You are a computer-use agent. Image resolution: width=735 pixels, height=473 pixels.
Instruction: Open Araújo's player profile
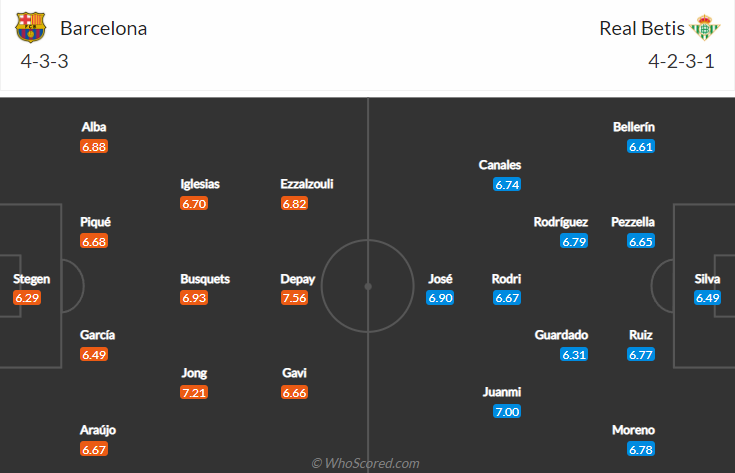tap(98, 430)
